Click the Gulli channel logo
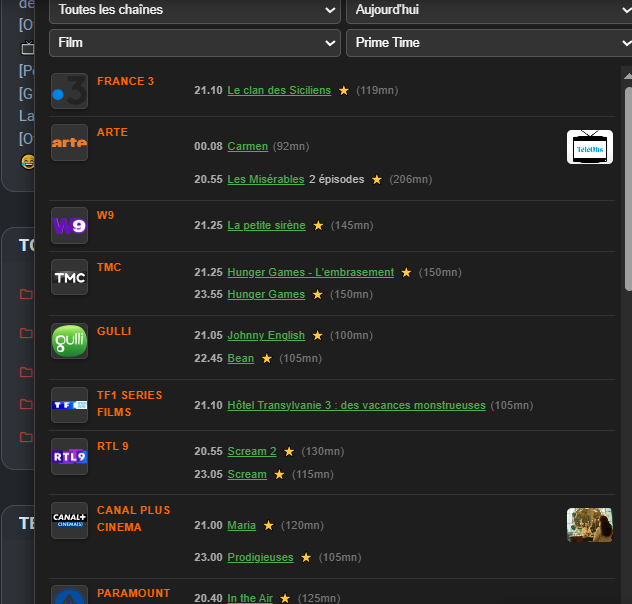632x604 pixels. (x=69, y=341)
